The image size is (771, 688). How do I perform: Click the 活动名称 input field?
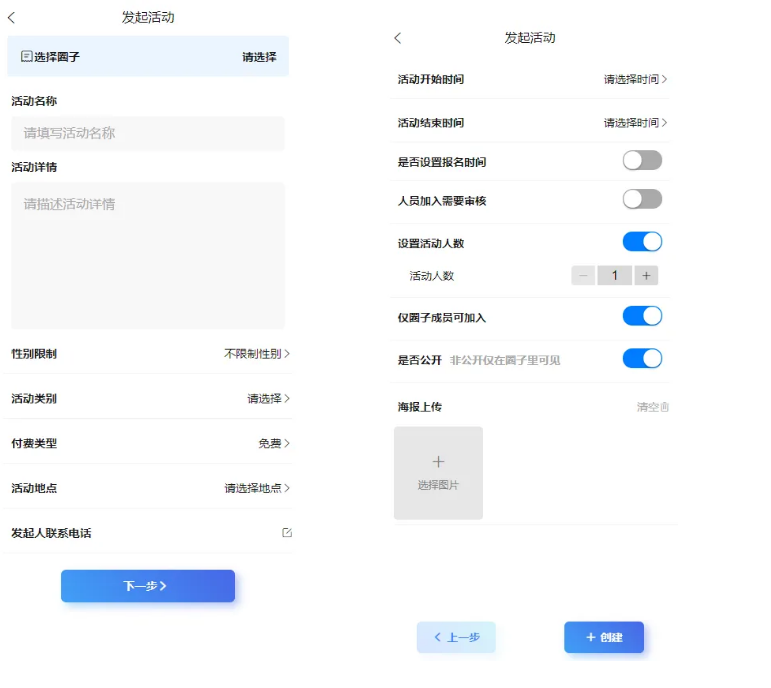(x=147, y=133)
